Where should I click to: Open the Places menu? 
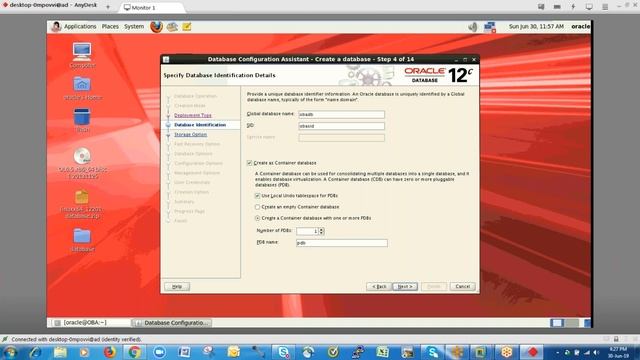point(110,27)
